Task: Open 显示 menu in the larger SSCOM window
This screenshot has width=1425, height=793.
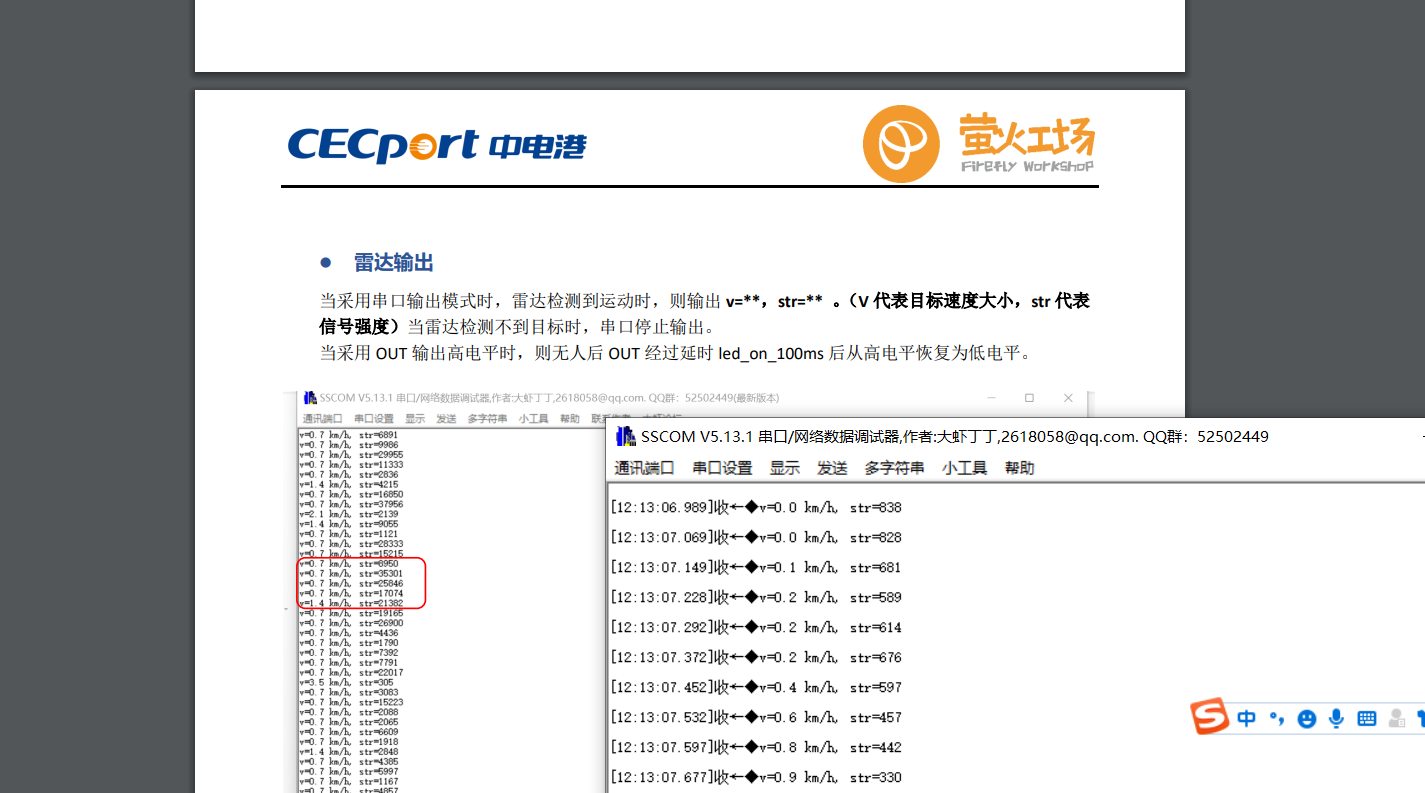Action: (x=784, y=468)
